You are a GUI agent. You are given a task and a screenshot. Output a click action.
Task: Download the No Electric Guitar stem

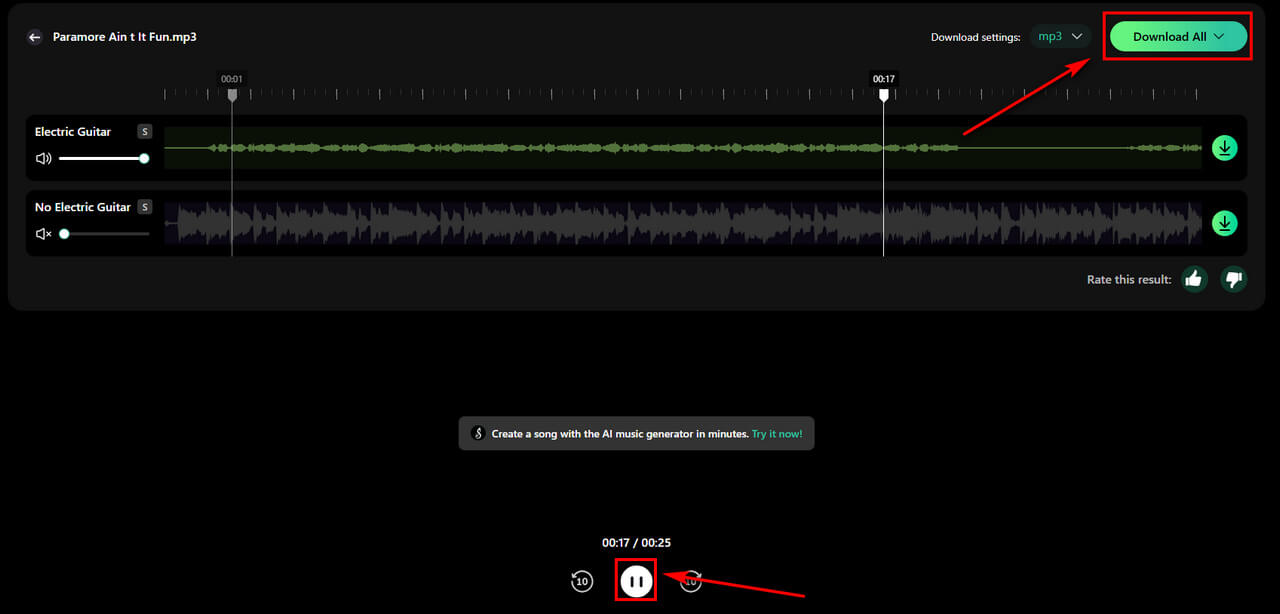(x=1225, y=223)
